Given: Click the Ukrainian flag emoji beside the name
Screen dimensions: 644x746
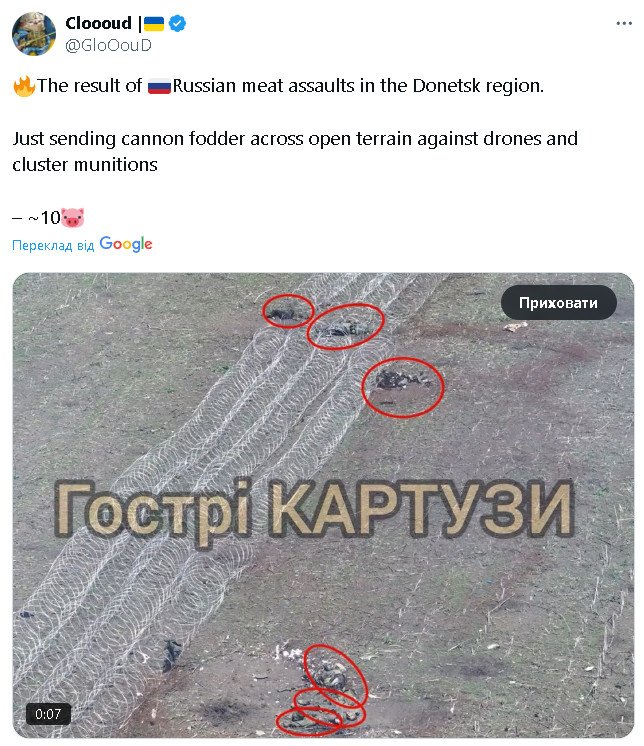Looking at the screenshot, I should pyautogui.click(x=154, y=23).
